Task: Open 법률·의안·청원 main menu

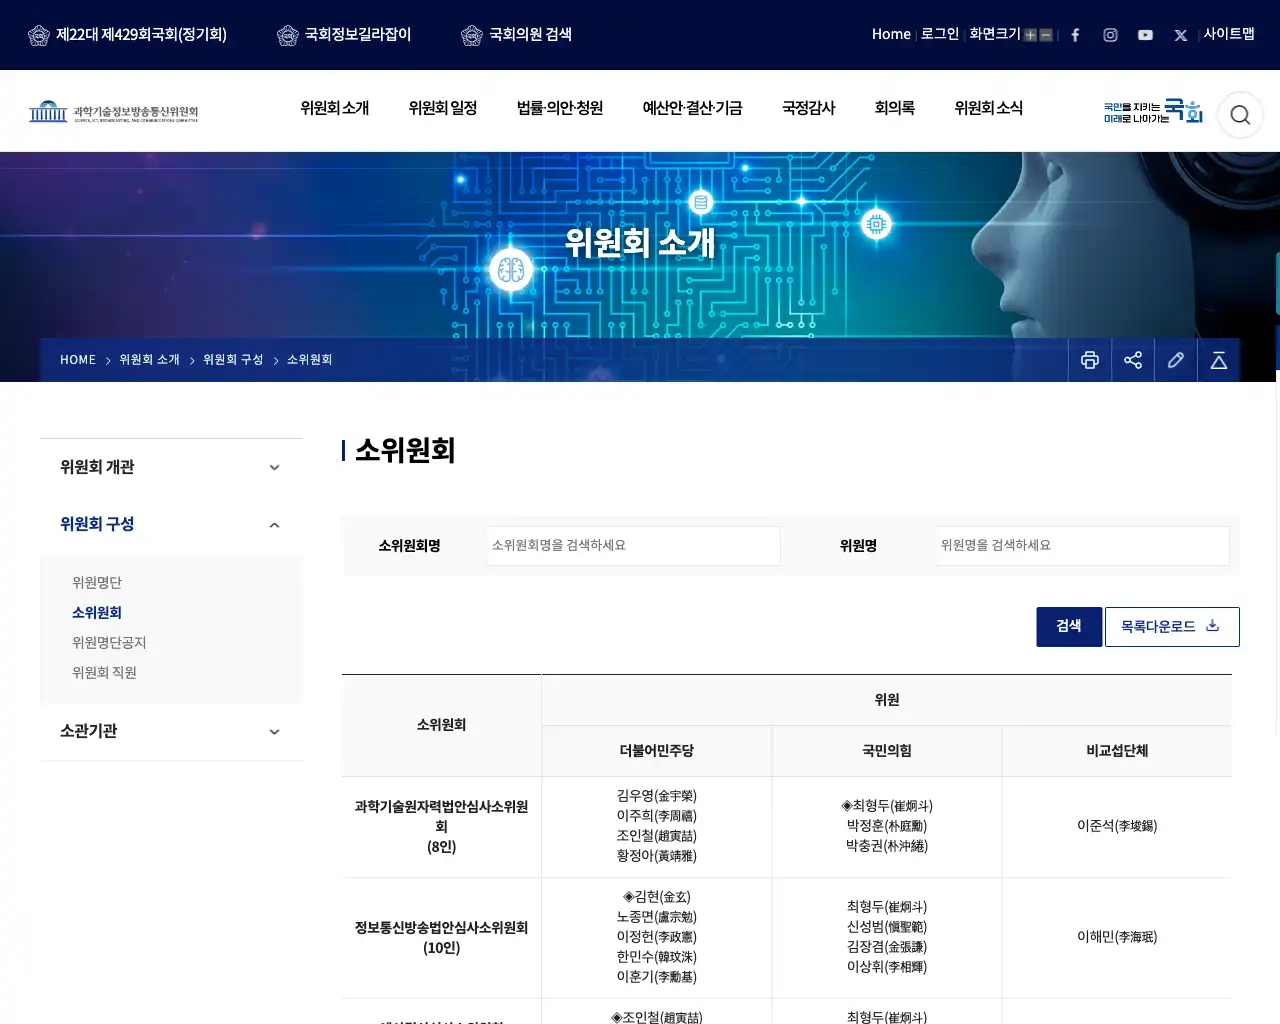Action: tap(560, 108)
